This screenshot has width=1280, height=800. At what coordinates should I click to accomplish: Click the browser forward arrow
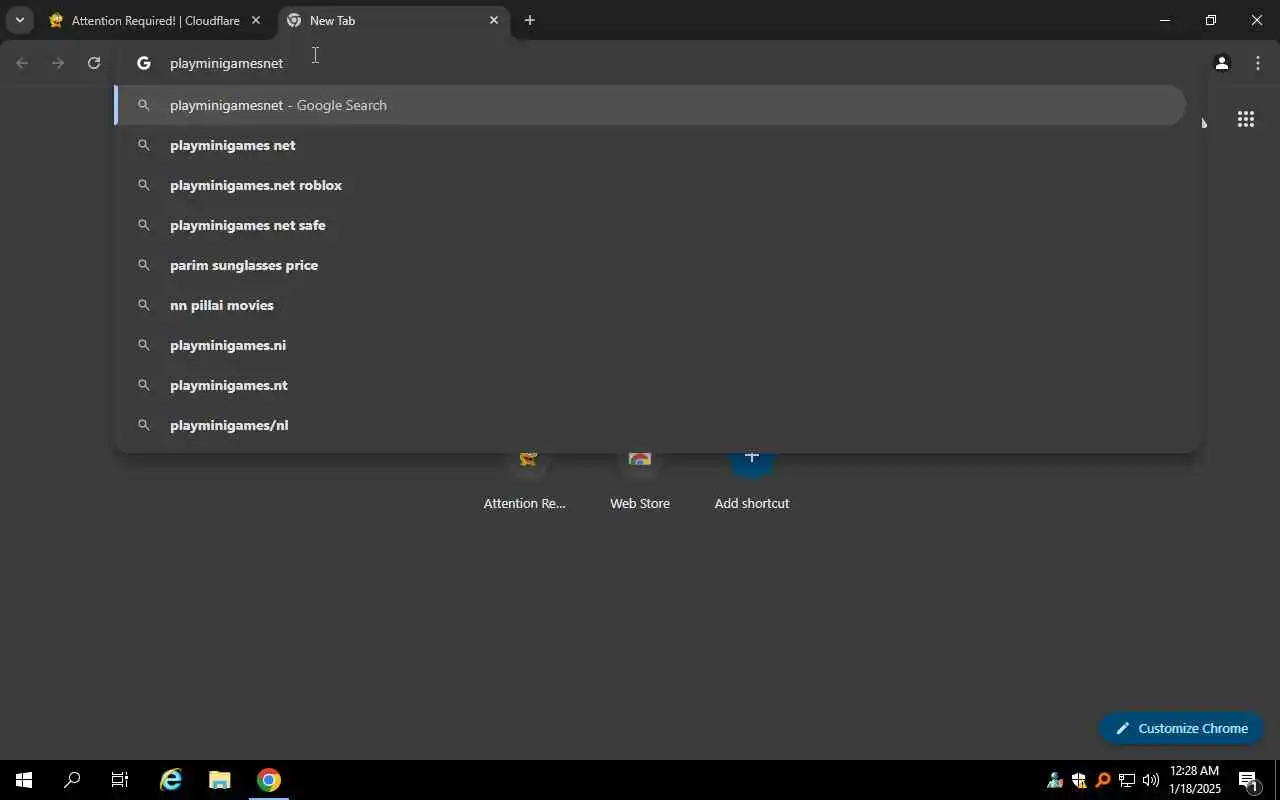[x=58, y=63]
